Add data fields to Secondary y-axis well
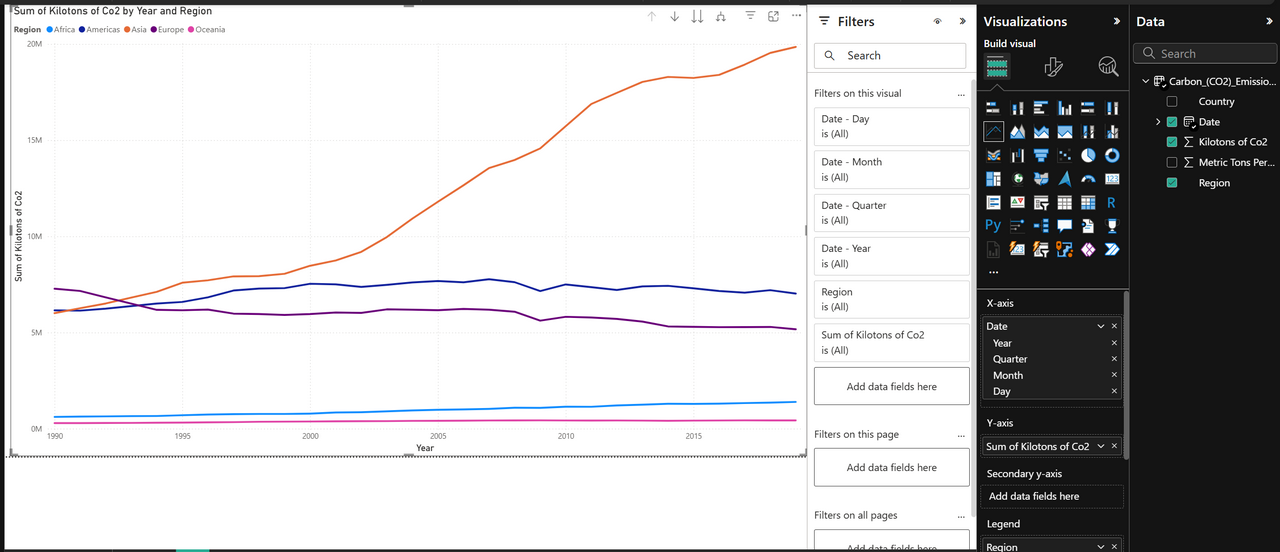Screen dimensions: 1280x552 click(x=1053, y=496)
